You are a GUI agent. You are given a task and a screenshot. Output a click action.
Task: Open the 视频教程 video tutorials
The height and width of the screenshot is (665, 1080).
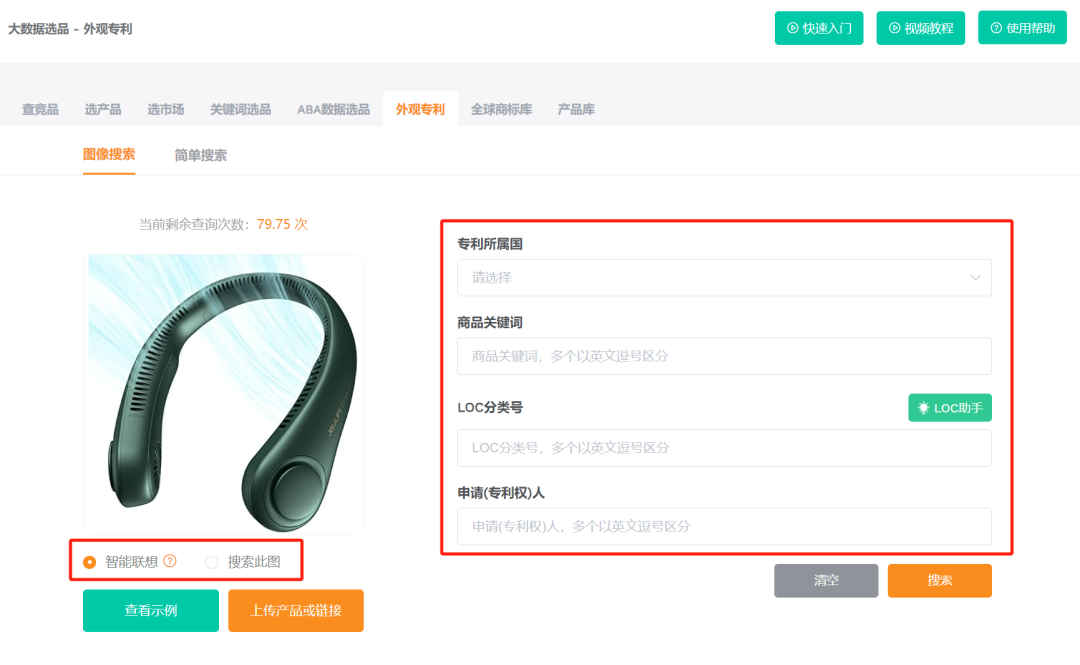tap(920, 28)
